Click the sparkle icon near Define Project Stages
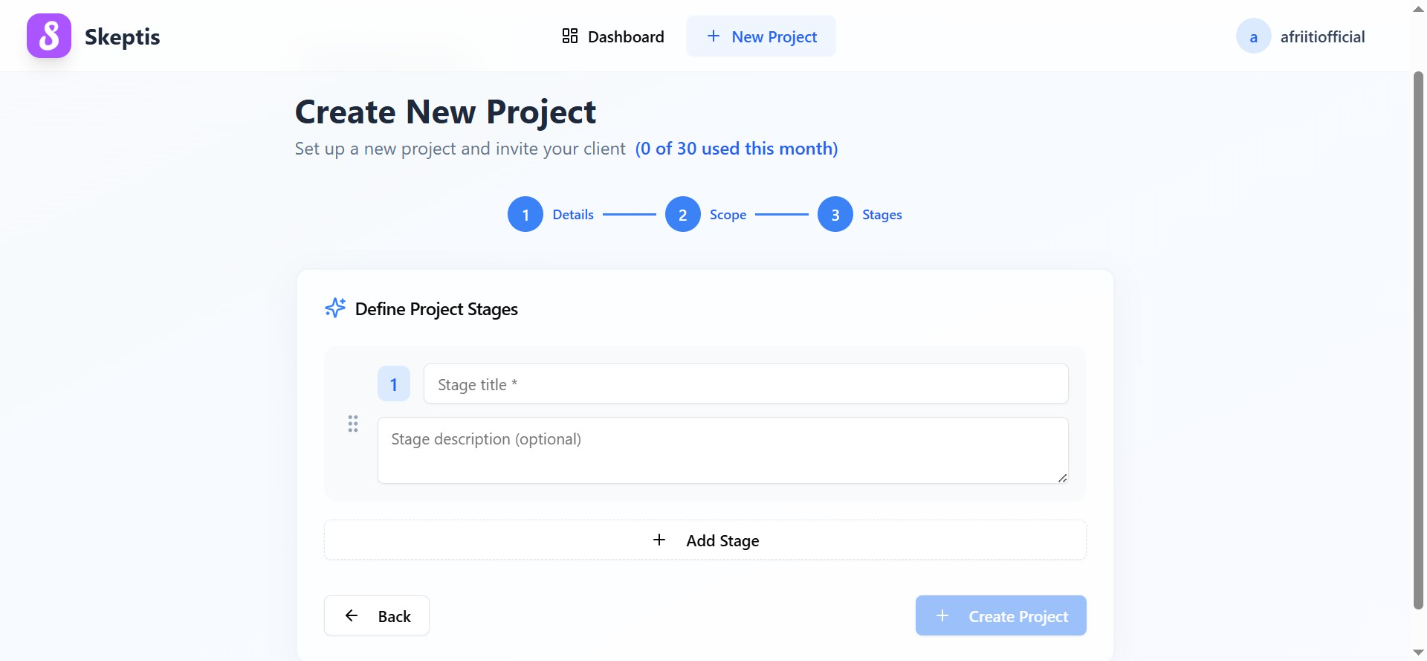The width and height of the screenshot is (1427, 661). [334, 307]
